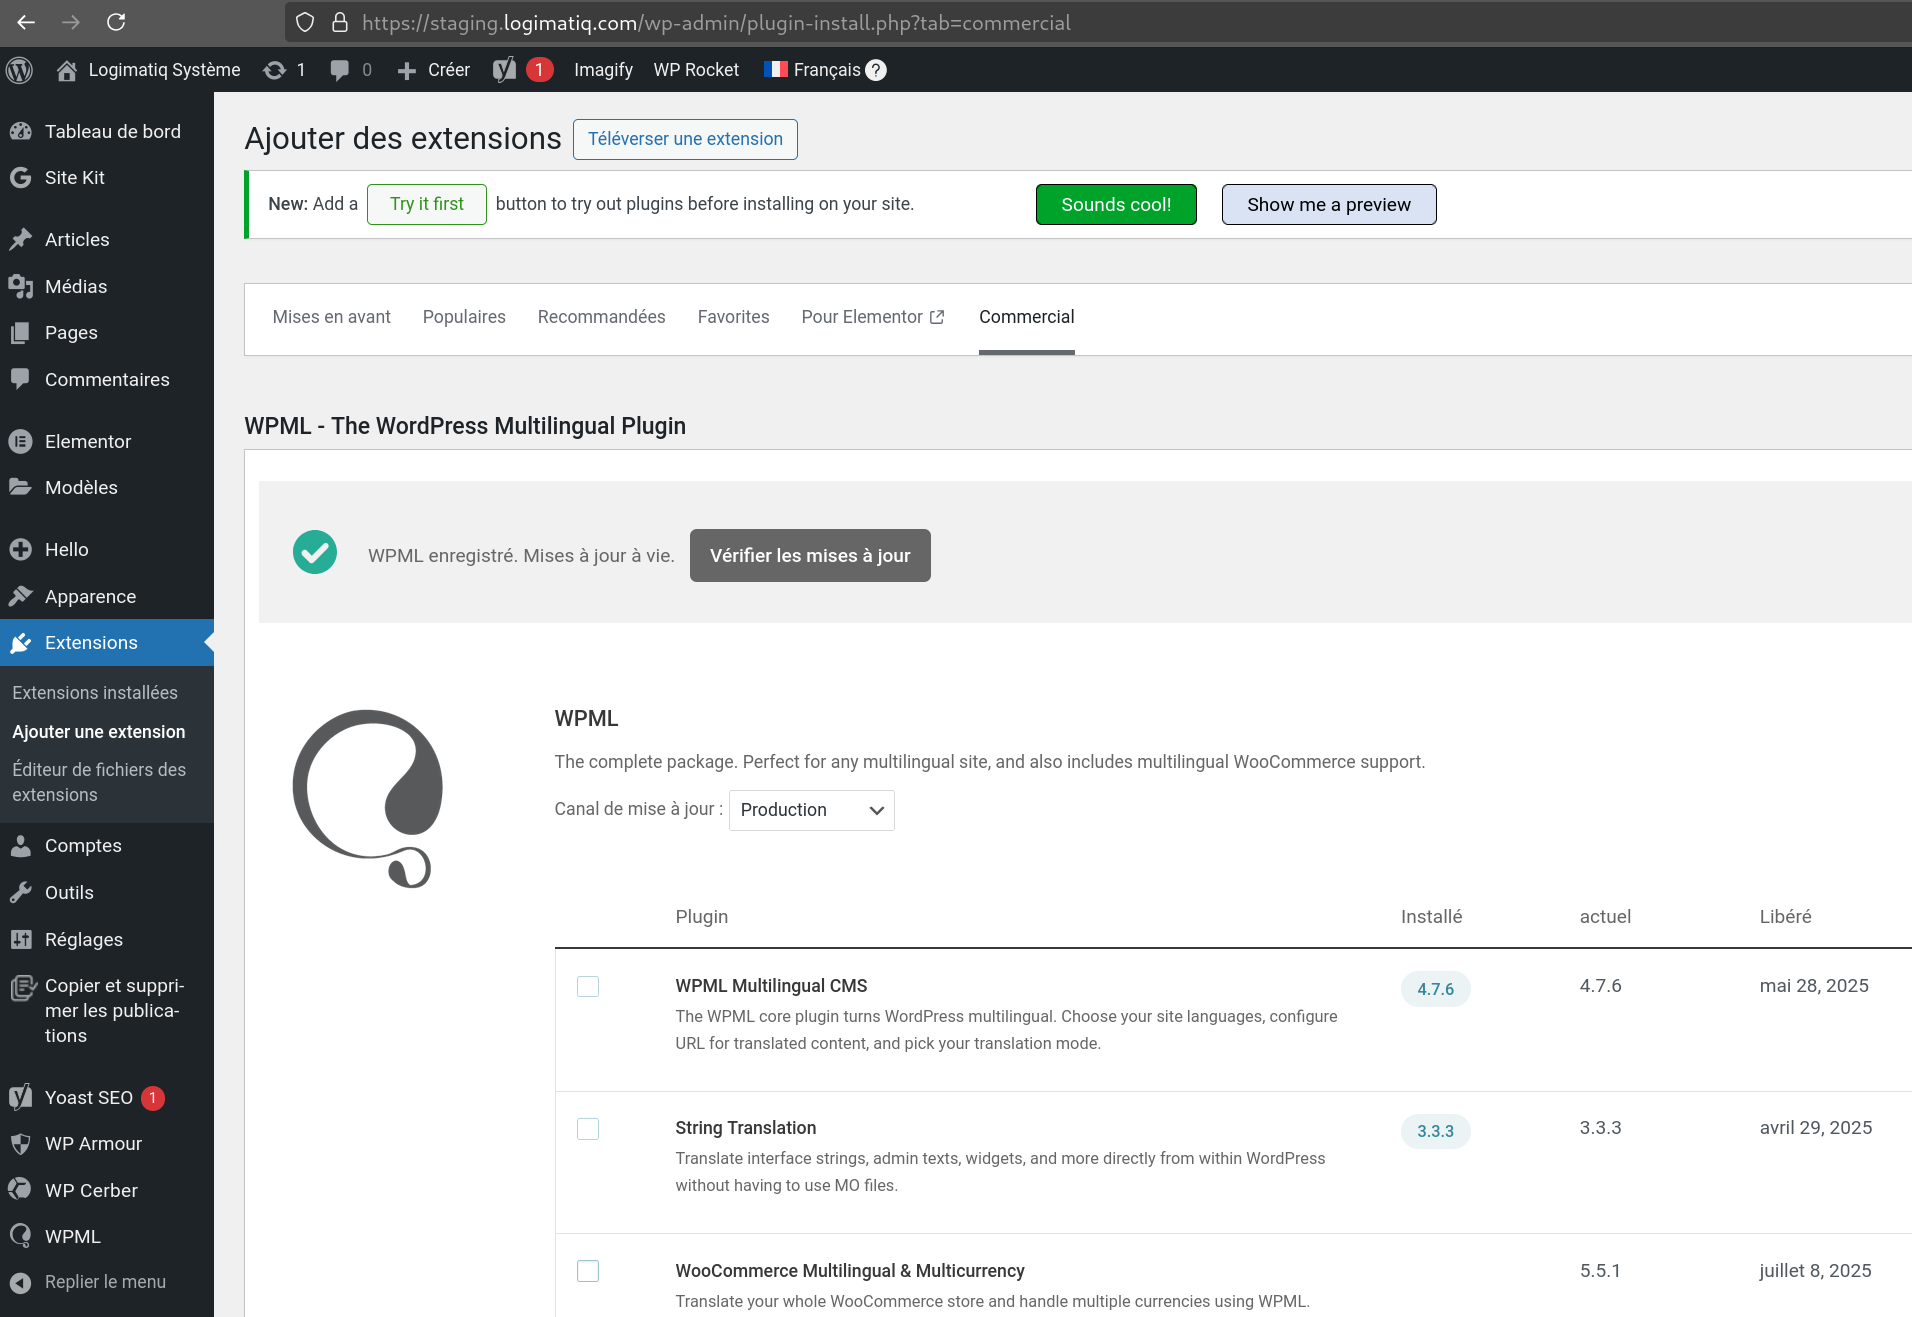This screenshot has width=1912, height=1317.
Task: Open the Yoast icon in admin bar
Action: click(505, 69)
